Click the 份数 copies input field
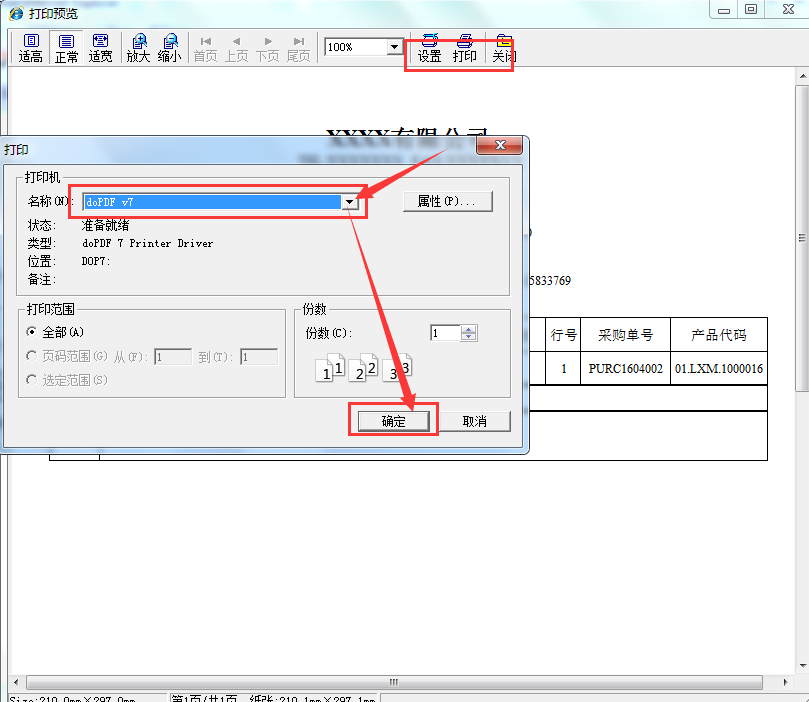Image resolution: width=809 pixels, height=702 pixels. (x=445, y=333)
